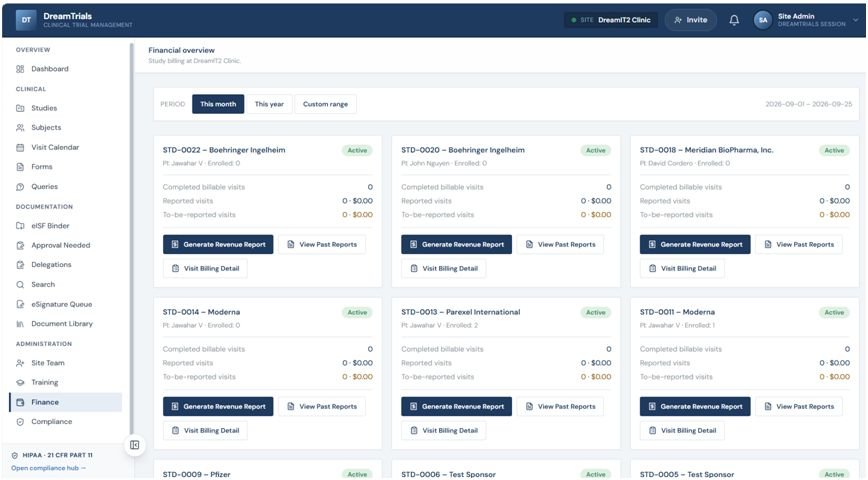Generate Revenue Report for STD-0011 Moderna
868x480 pixels.
(695, 406)
